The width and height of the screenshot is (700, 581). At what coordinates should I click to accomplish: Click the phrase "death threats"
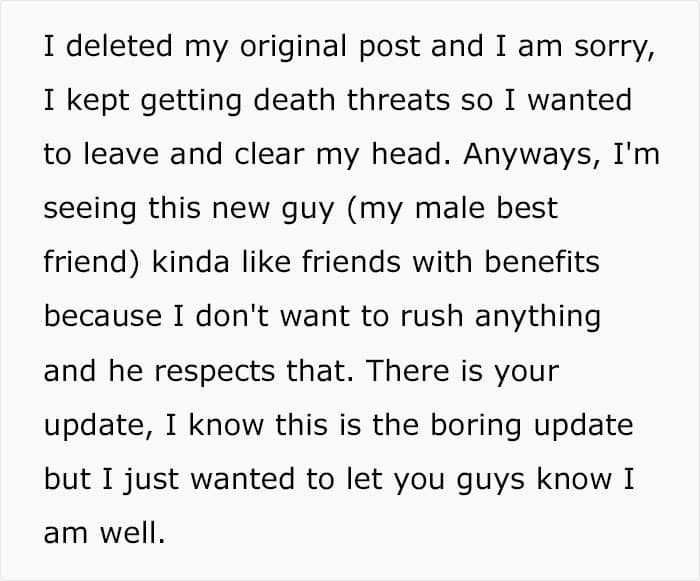pos(352,99)
